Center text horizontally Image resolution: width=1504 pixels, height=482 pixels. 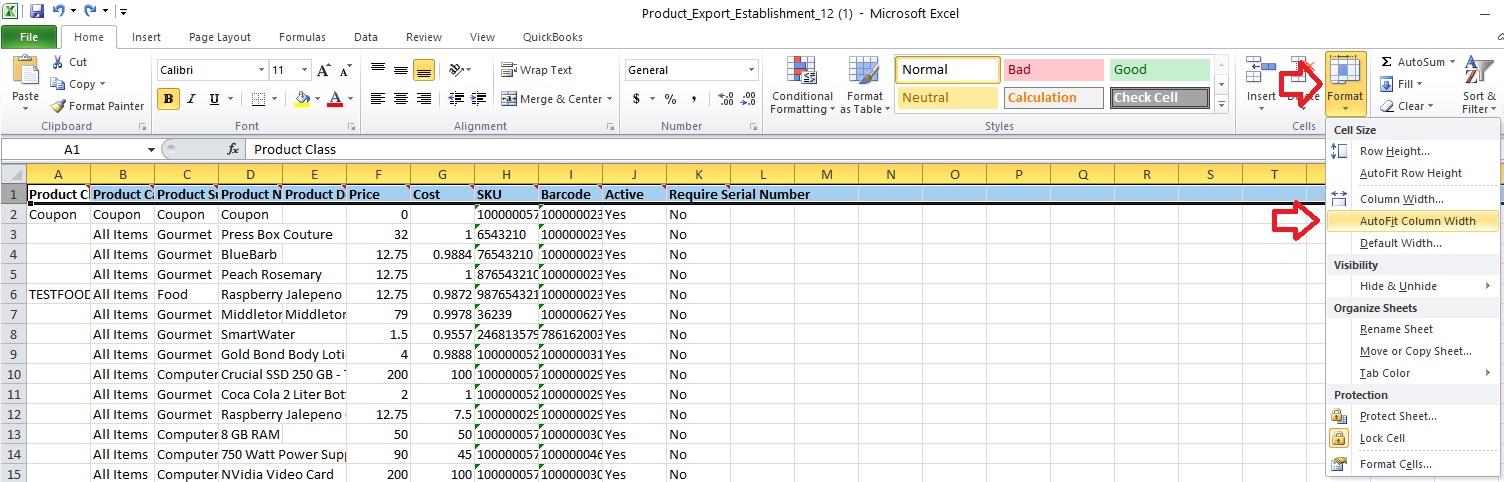400,99
